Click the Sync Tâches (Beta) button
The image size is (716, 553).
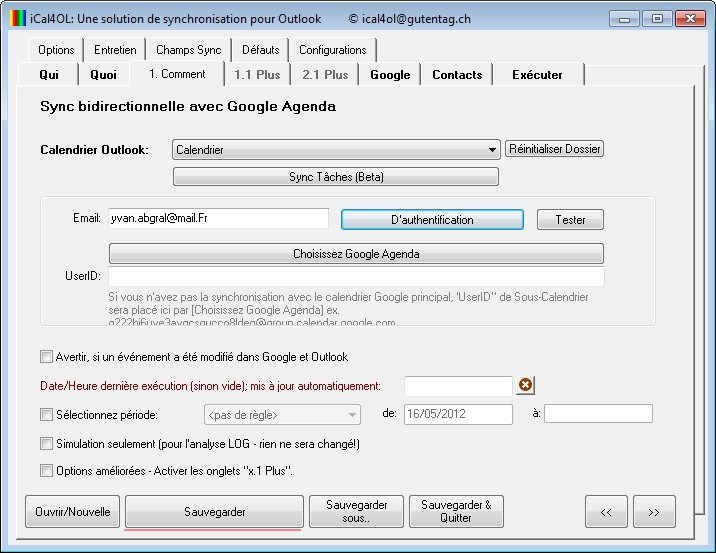coord(335,177)
